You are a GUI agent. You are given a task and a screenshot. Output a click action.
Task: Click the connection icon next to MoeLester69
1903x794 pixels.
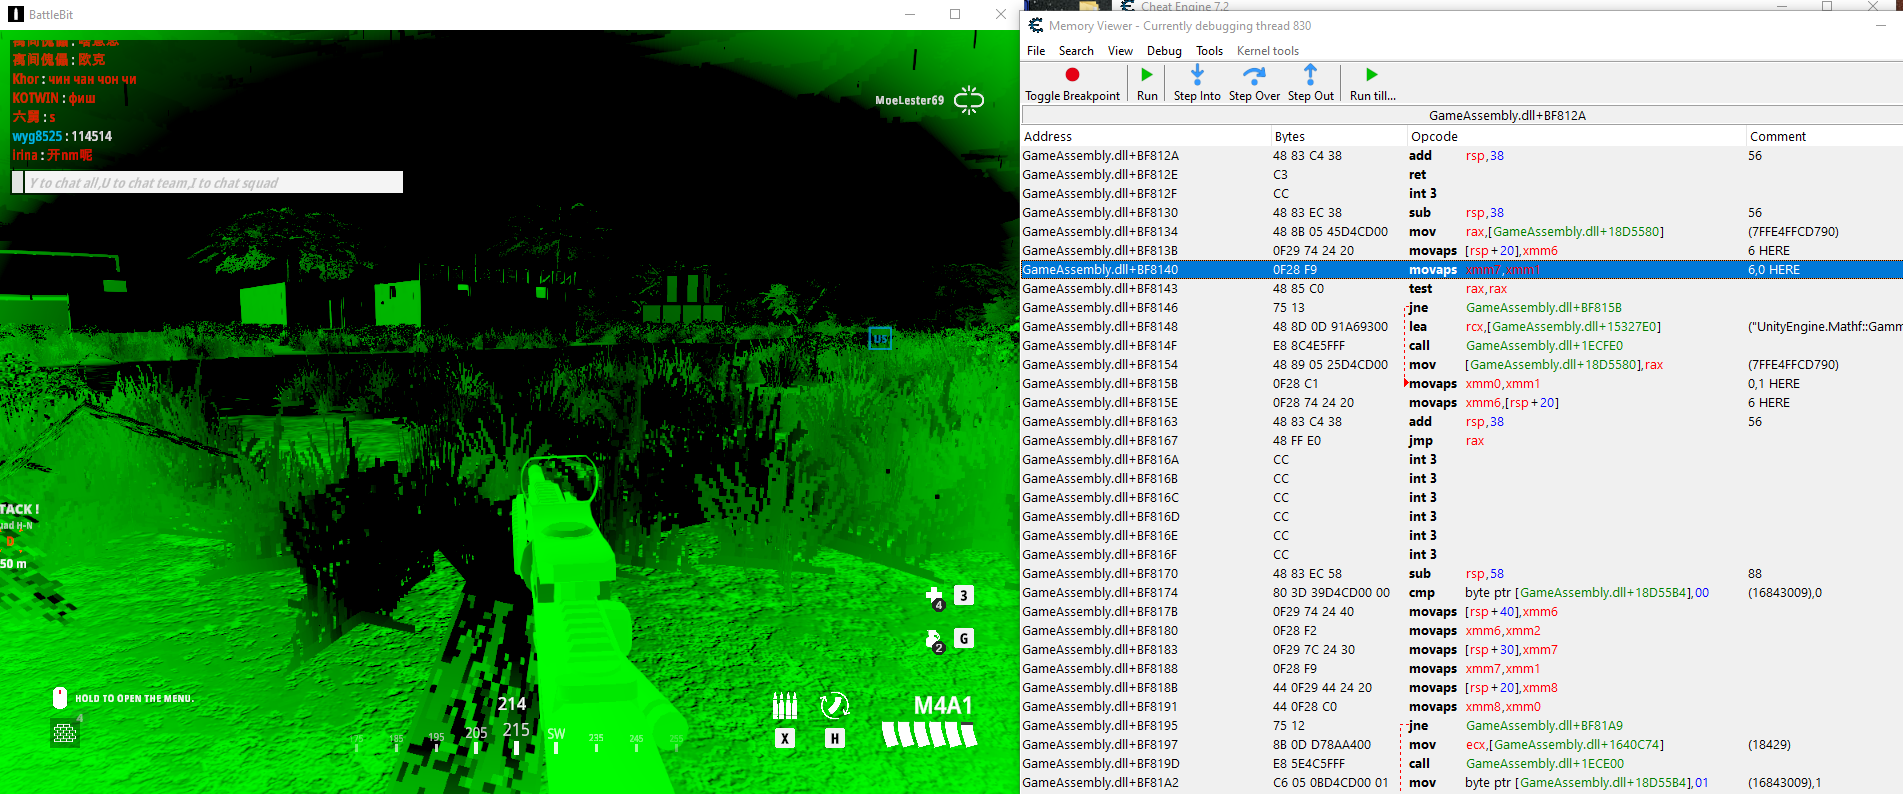[x=969, y=100]
